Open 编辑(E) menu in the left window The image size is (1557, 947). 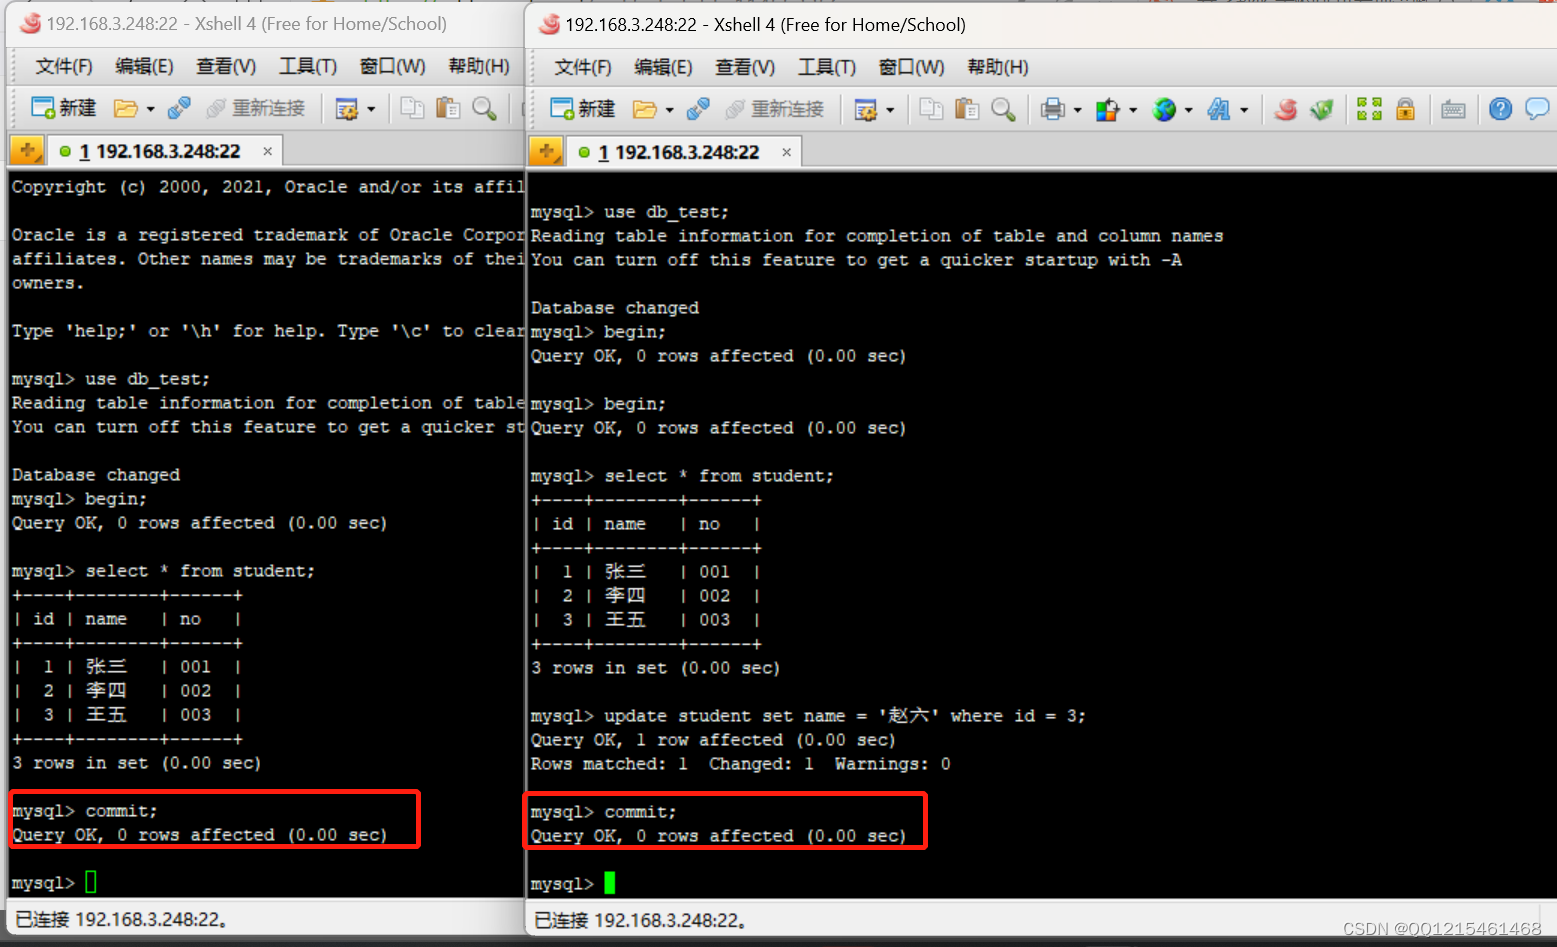coord(144,66)
